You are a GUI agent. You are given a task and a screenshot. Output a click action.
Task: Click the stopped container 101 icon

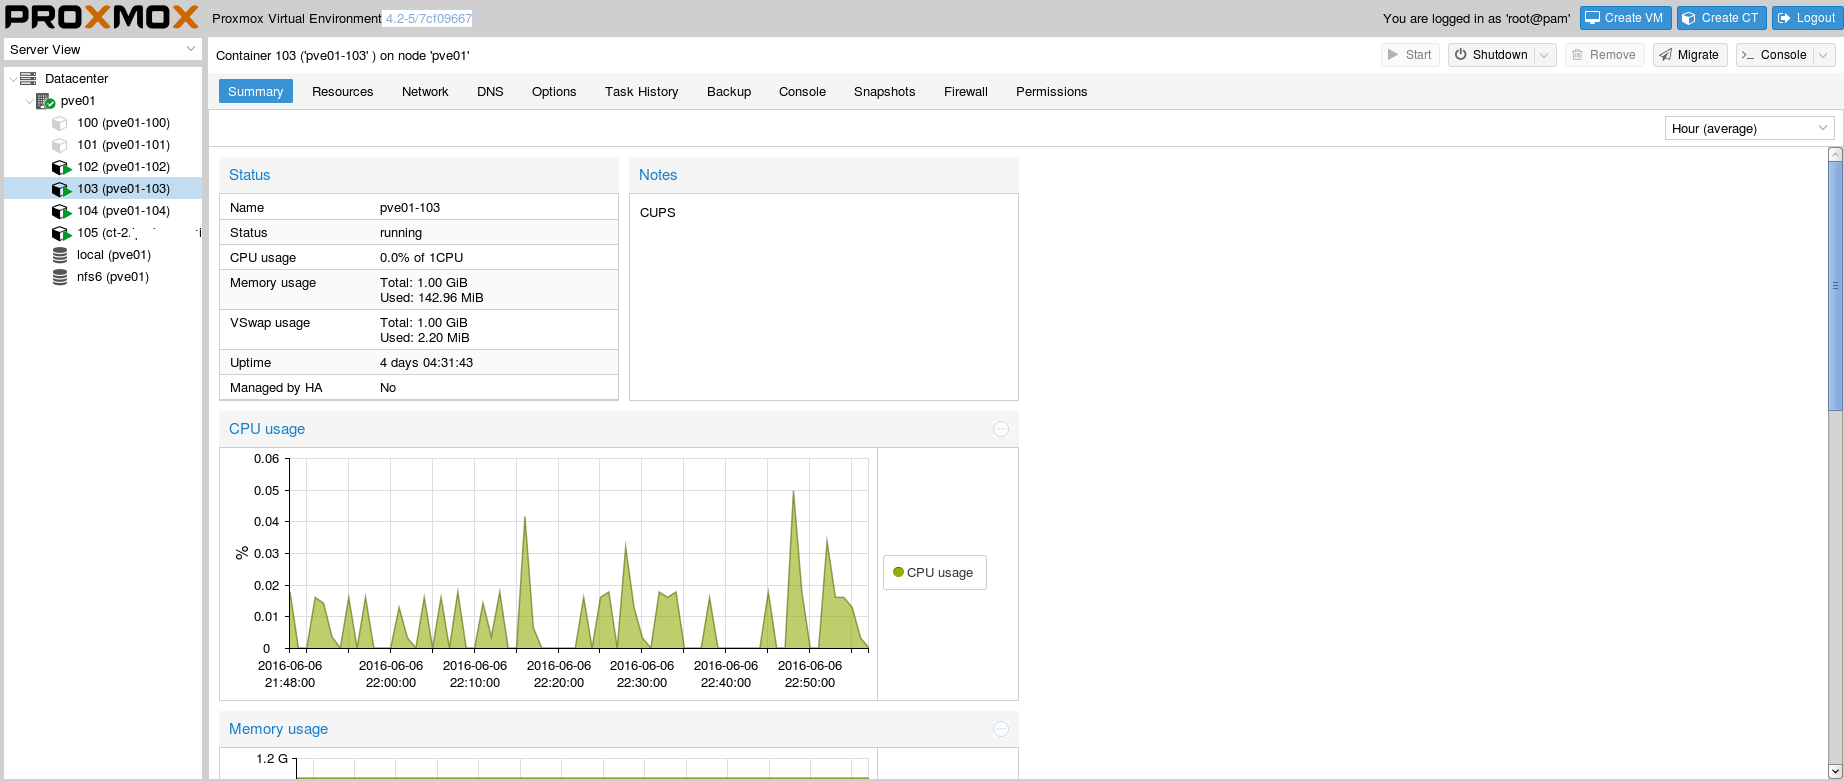pos(60,145)
